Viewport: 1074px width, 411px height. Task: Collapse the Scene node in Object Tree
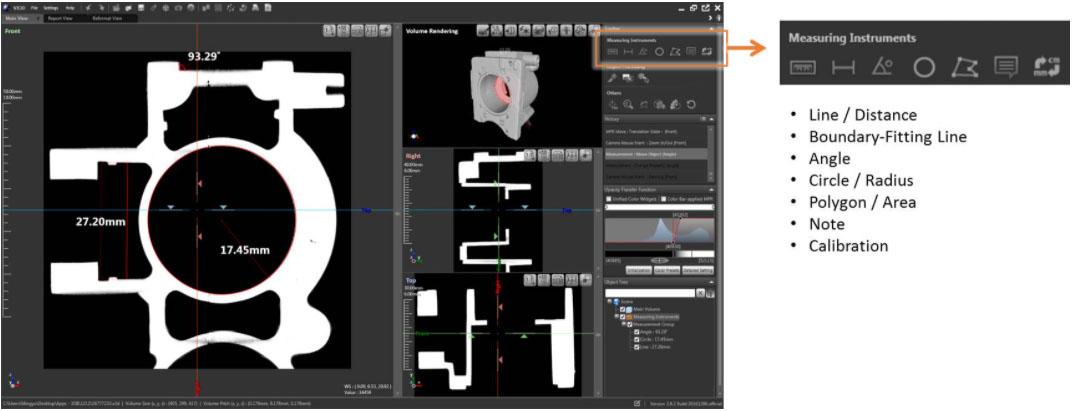pyautogui.click(x=610, y=301)
